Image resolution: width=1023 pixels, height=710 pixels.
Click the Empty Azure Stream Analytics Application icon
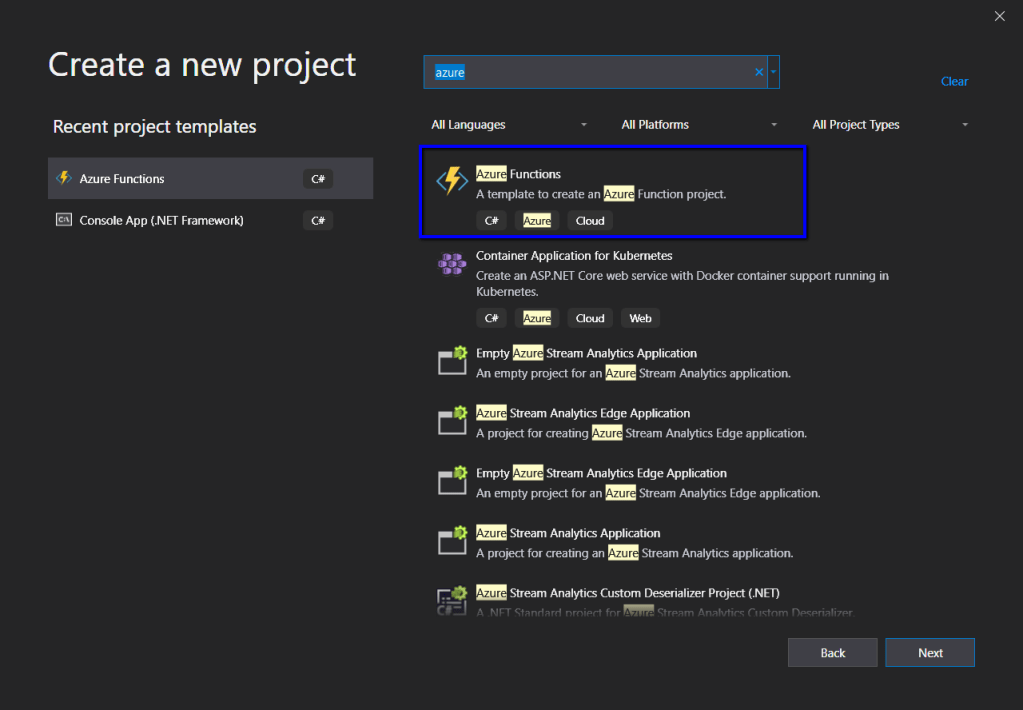453,360
